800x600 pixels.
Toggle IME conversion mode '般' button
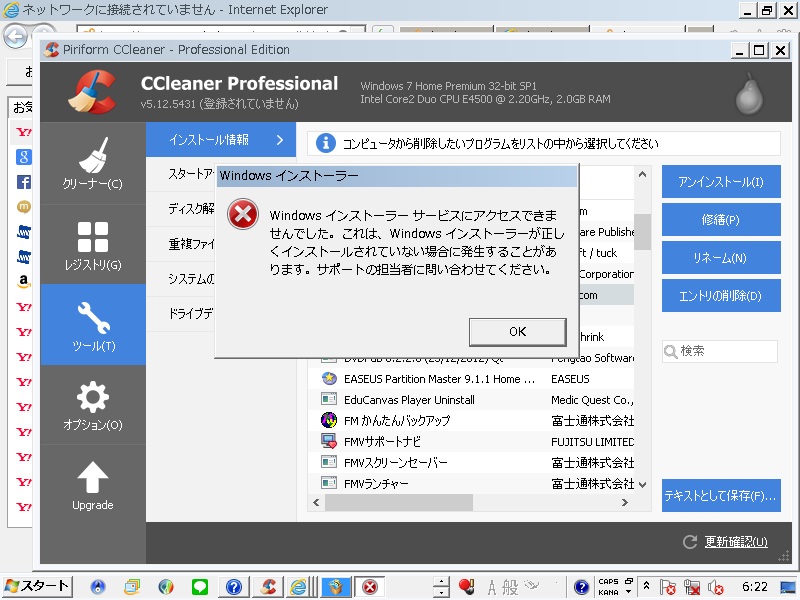[x=510, y=588]
